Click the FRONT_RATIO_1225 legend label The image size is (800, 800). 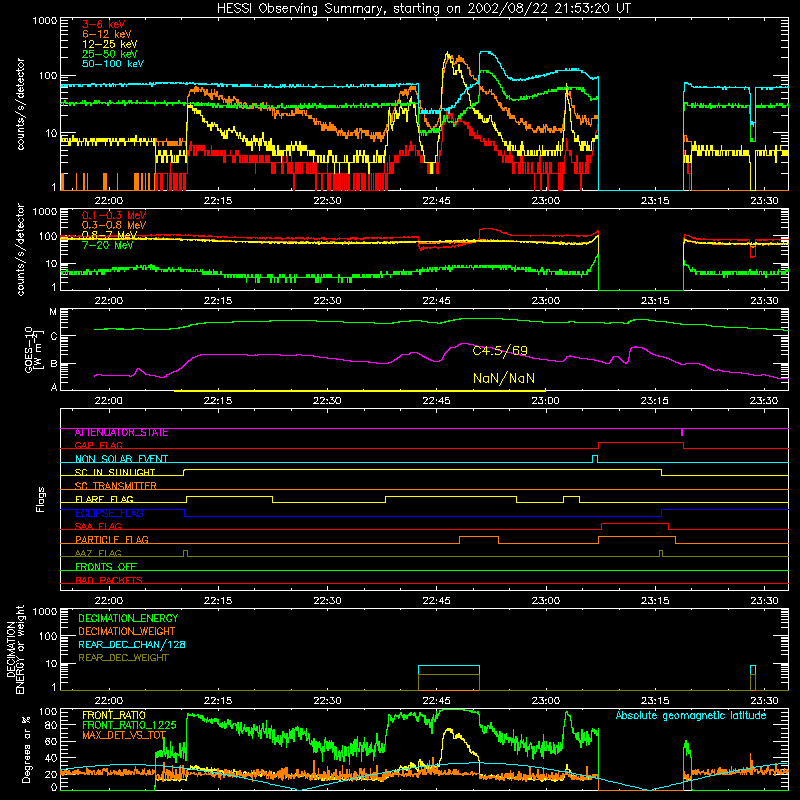coord(129,725)
